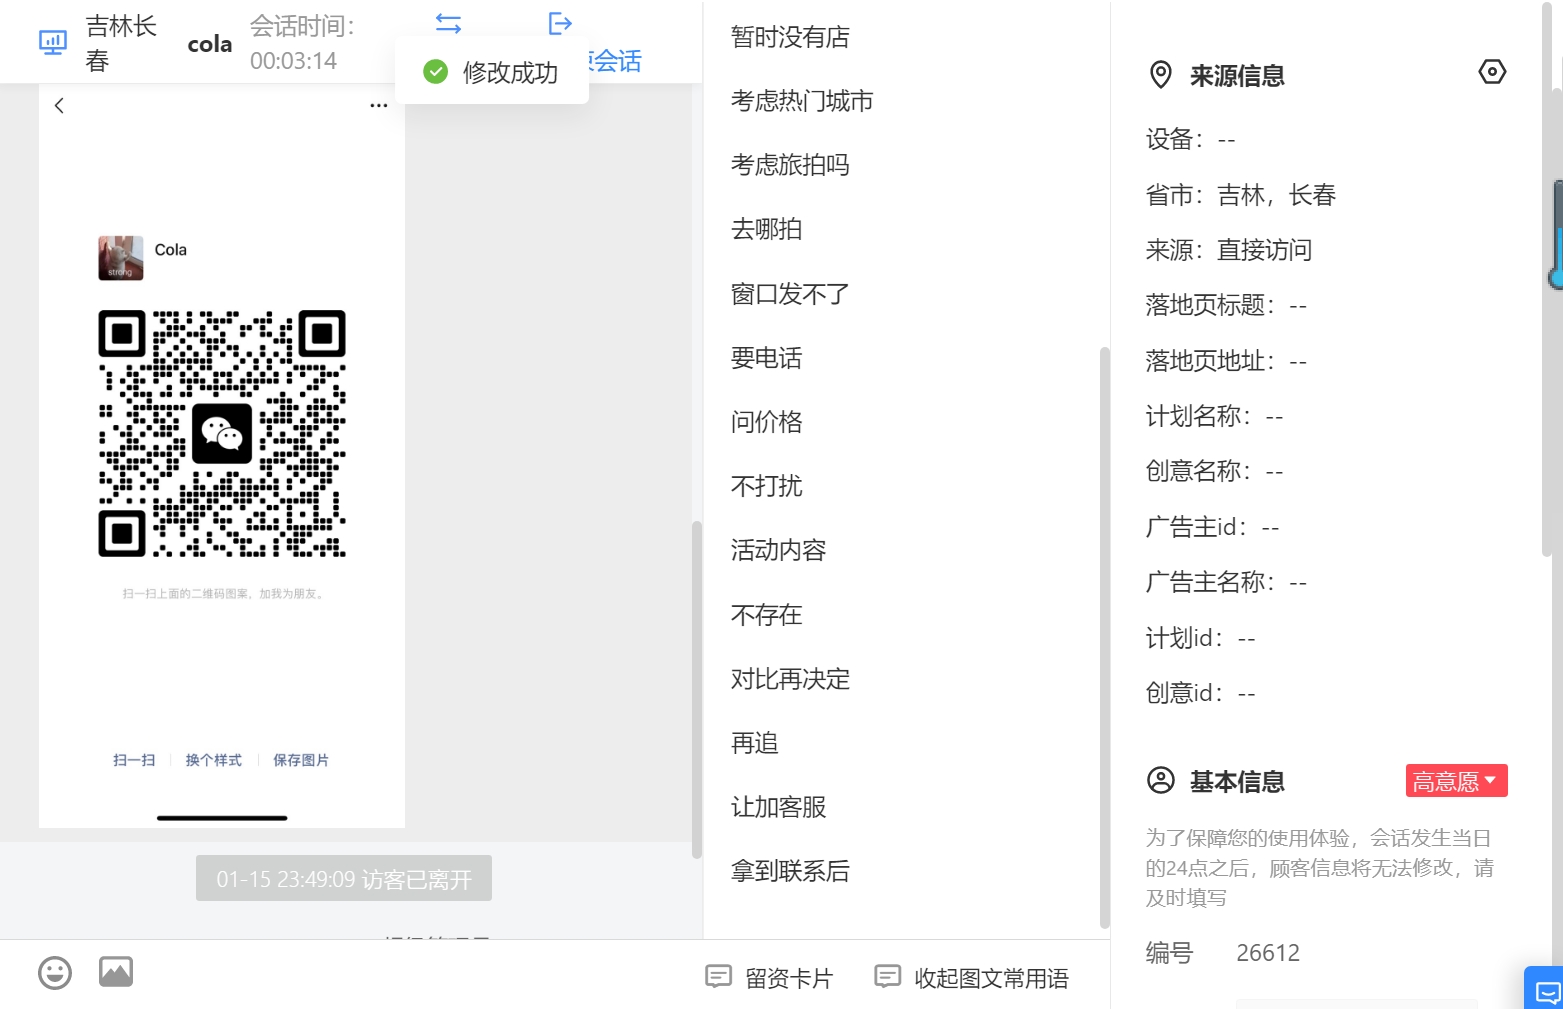This screenshot has width=1563, height=1009.
Task: Select quick reply 不存在
Action: click(766, 615)
